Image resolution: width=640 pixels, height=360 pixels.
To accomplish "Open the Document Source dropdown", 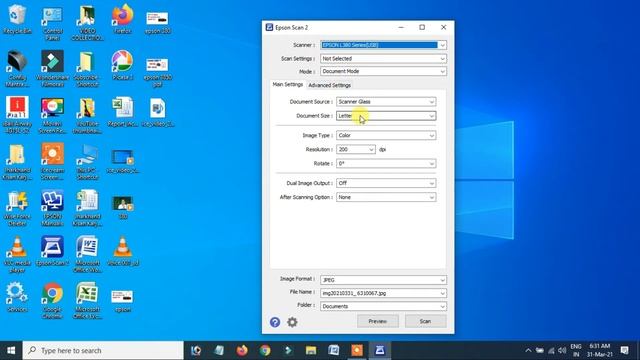I will [386, 101].
